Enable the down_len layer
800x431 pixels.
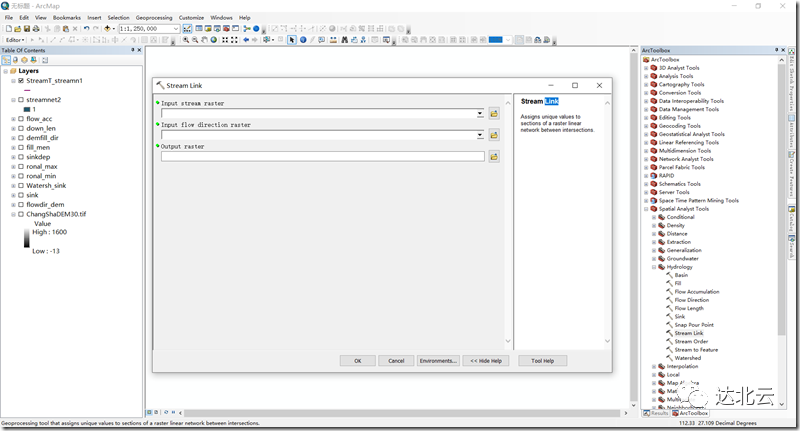[21, 129]
